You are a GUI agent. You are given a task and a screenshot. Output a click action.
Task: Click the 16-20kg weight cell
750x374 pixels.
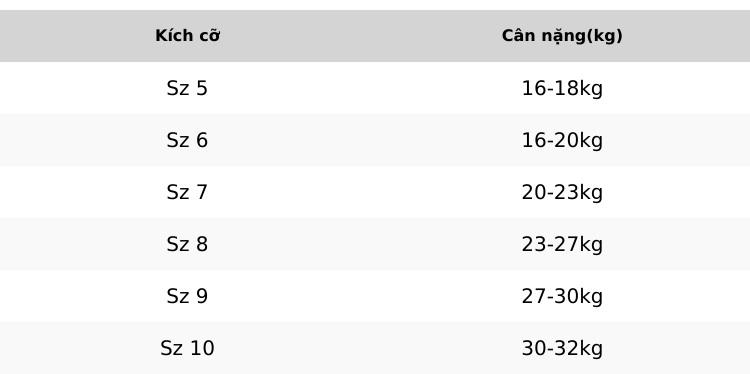pos(562,141)
